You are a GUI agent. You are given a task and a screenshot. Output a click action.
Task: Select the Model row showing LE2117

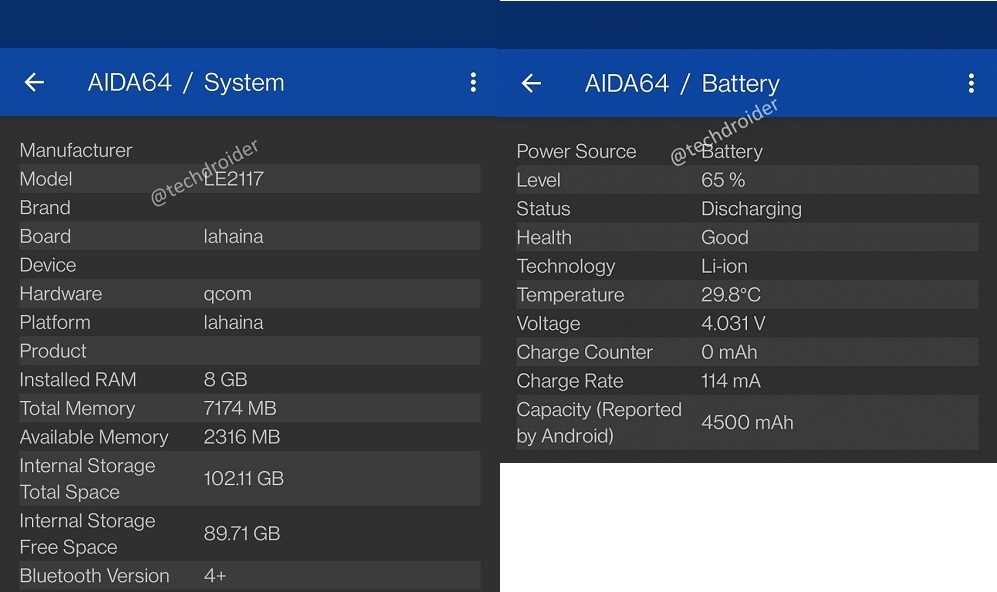(249, 179)
